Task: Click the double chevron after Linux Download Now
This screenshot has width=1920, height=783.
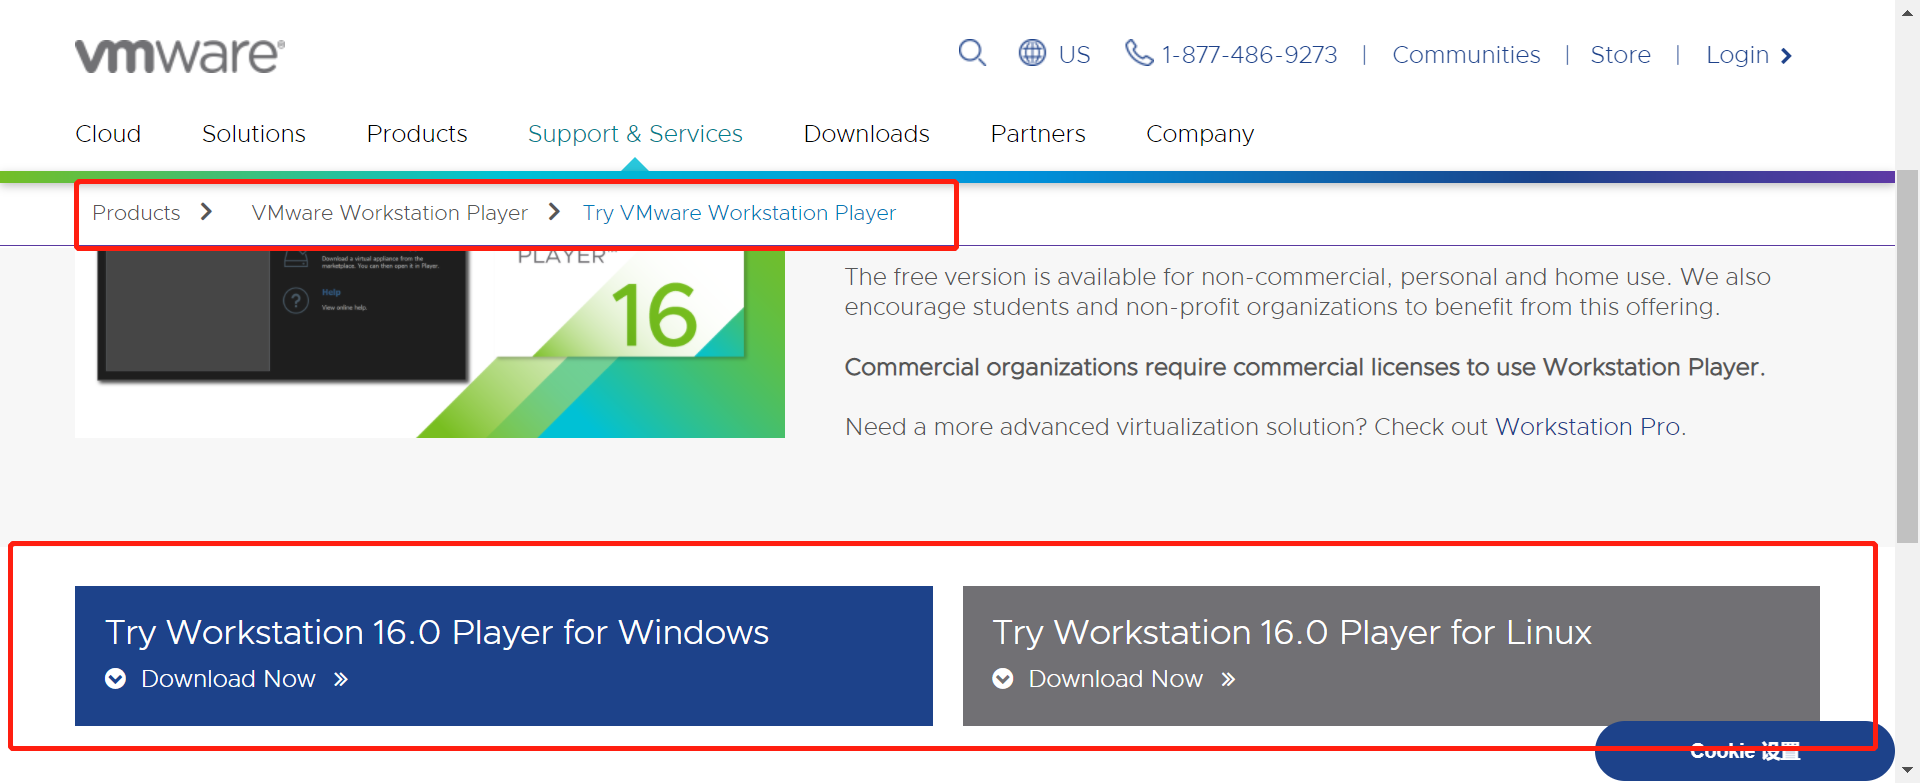Action: 1228,680
